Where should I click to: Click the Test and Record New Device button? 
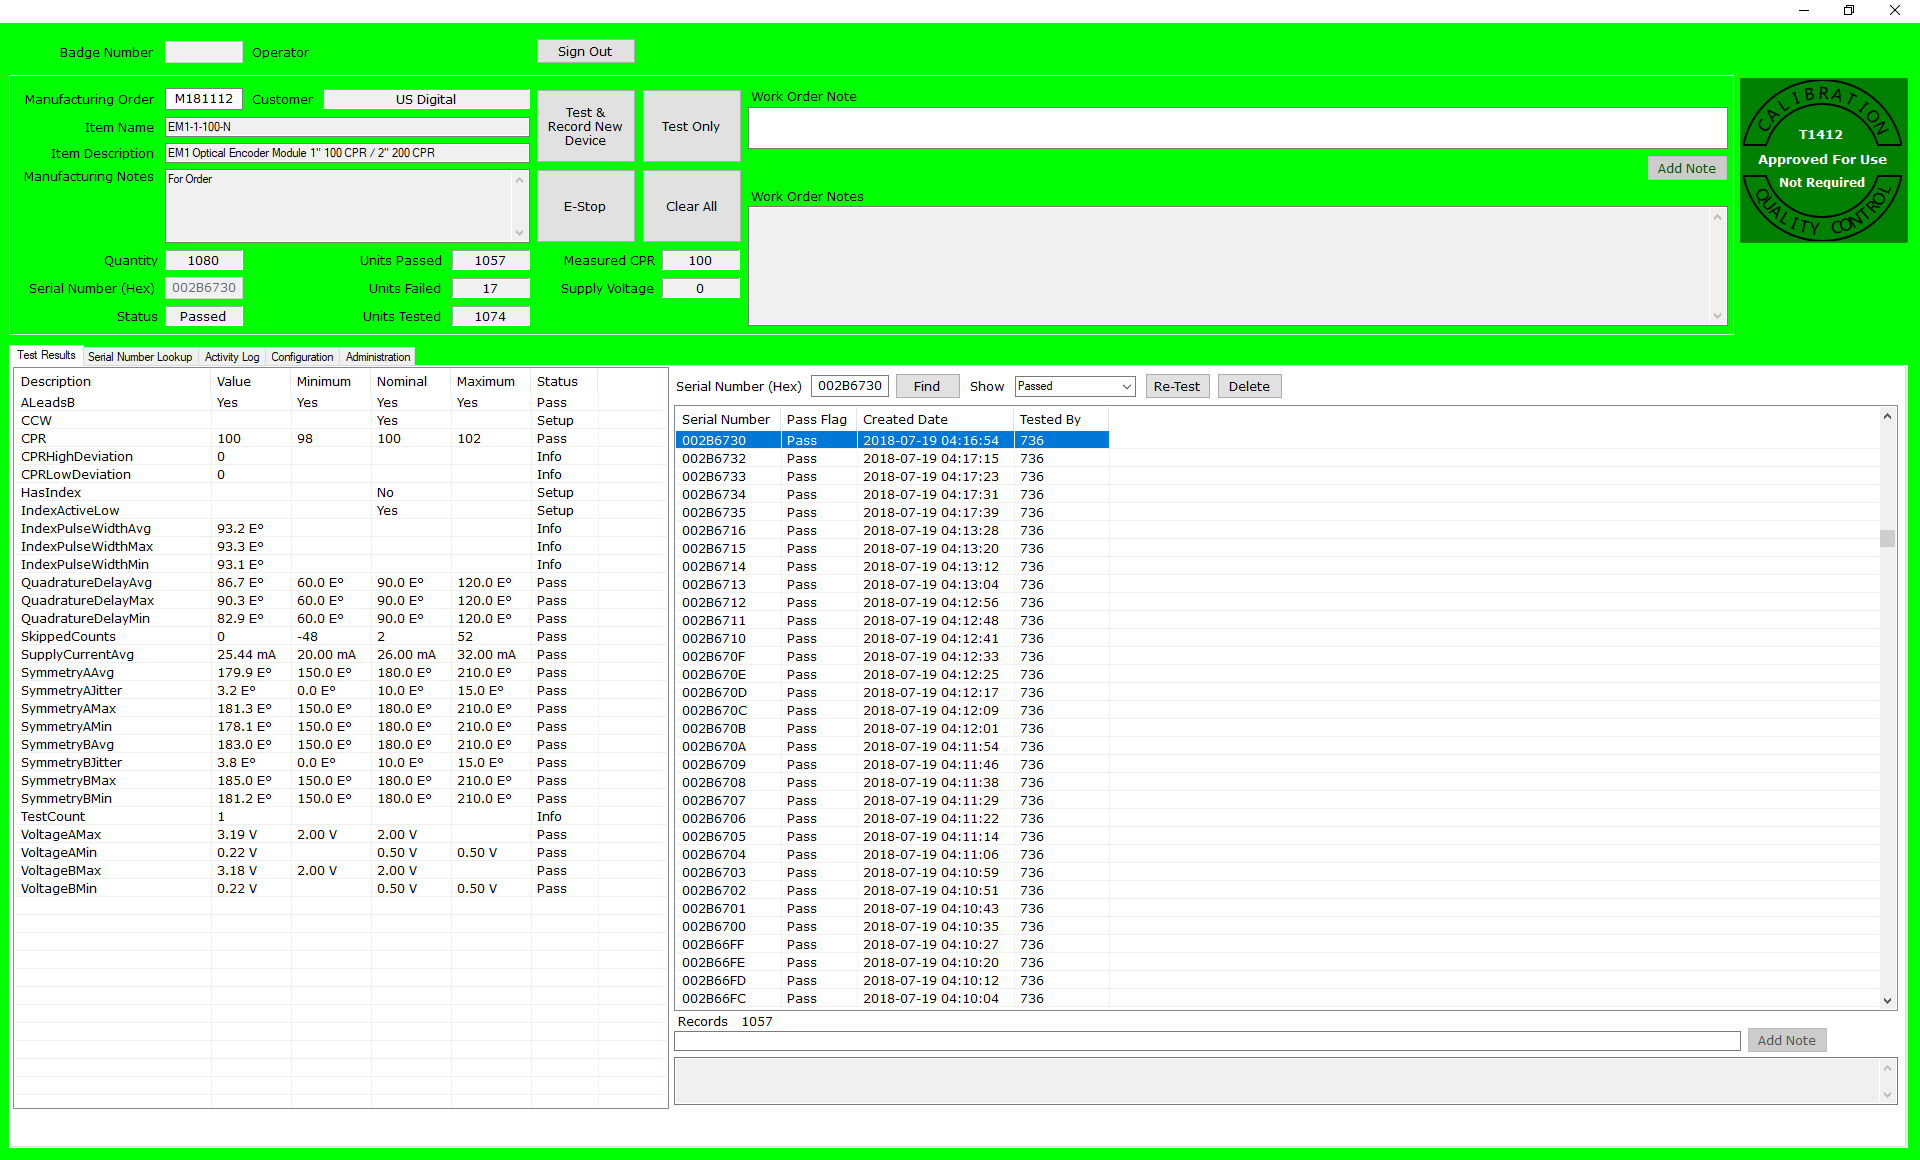click(586, 128)
